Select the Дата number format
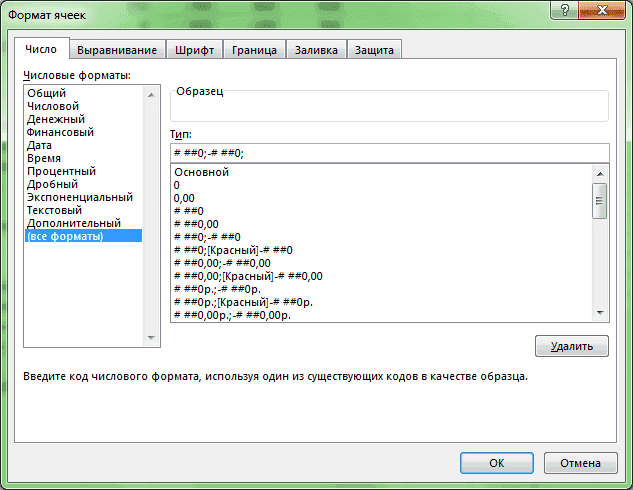The image size is (633, 490). (x=40, y=145)
